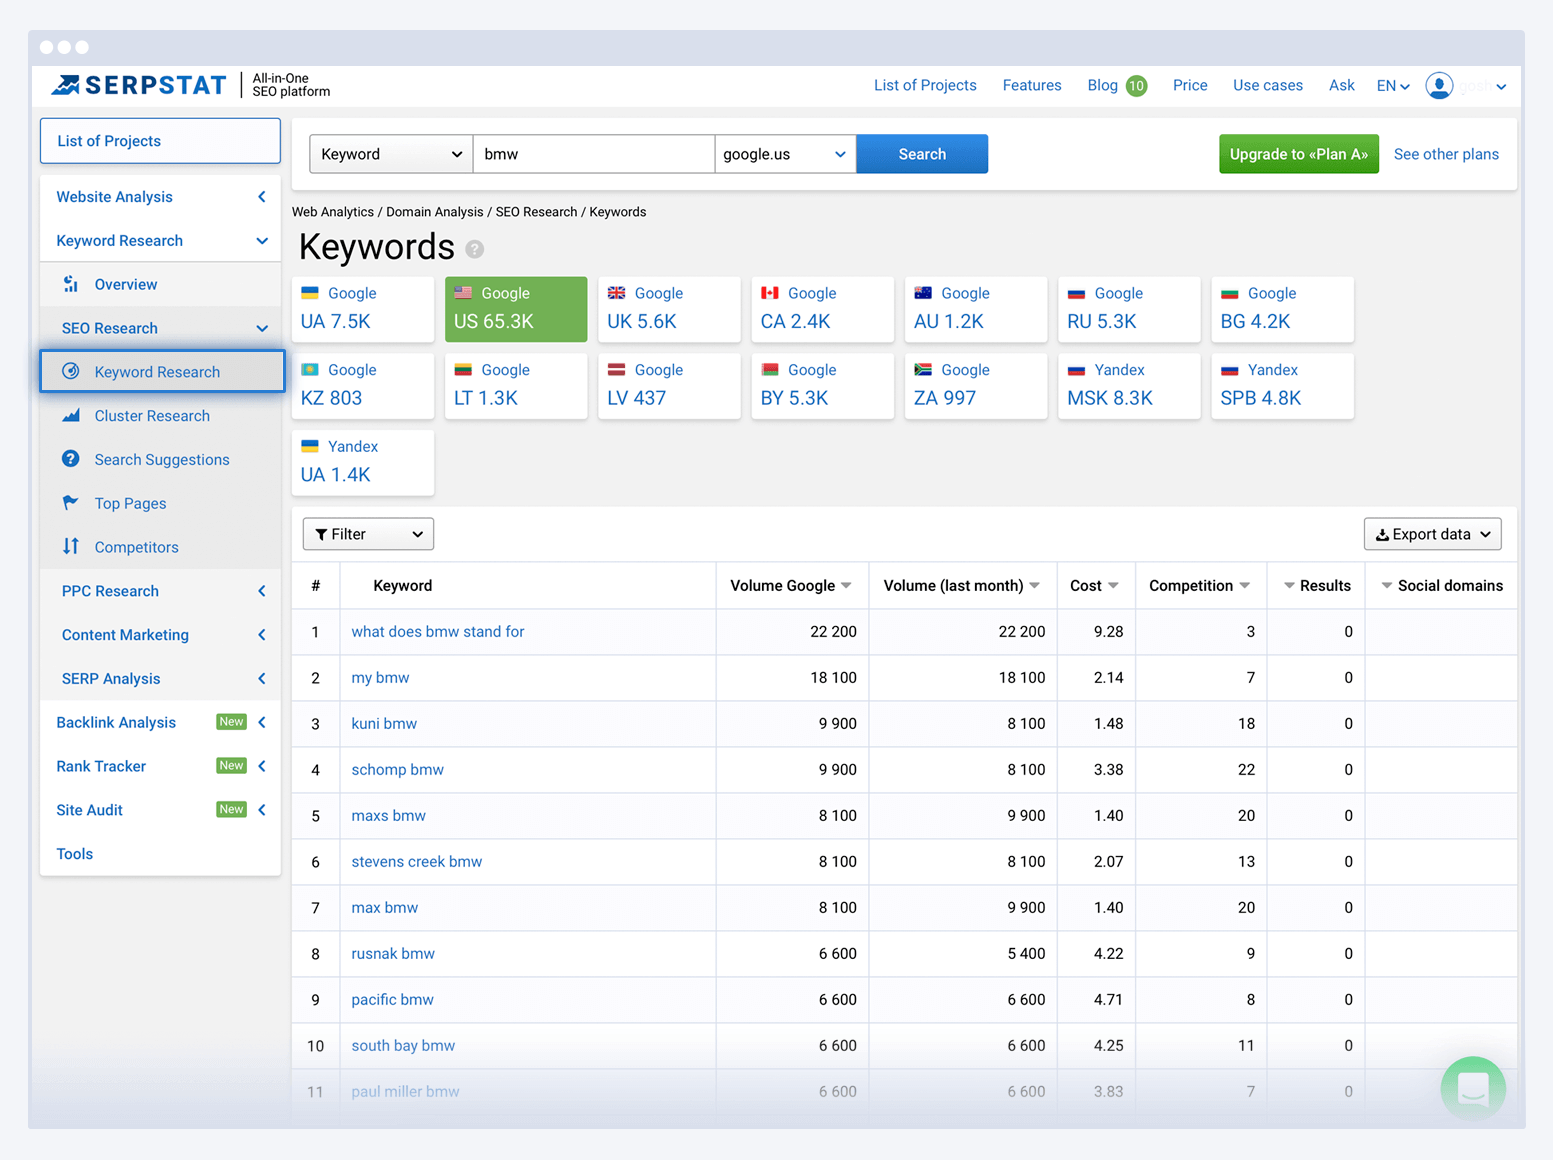Open the Keyword search type dropdown
Screen dimensions: 1554x1160
(391, 154)
